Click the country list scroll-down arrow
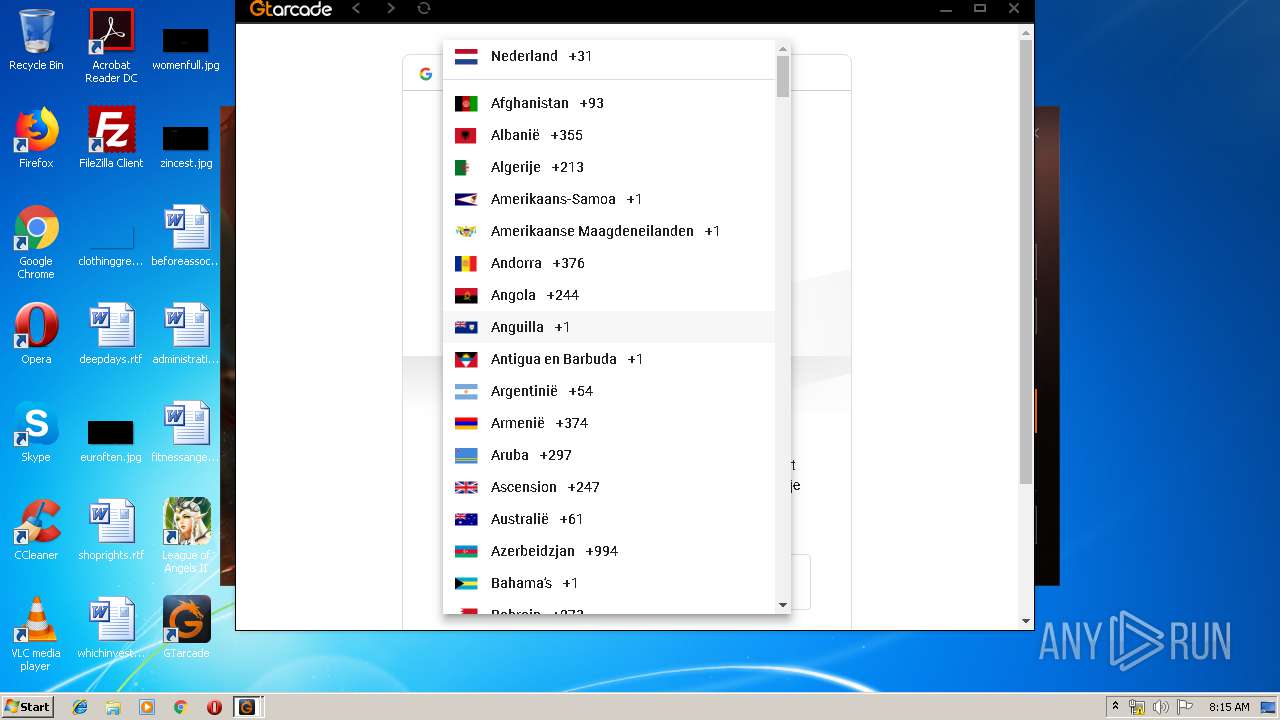The height and width of the screenshot is (720, 1280). tap(783, 605)
